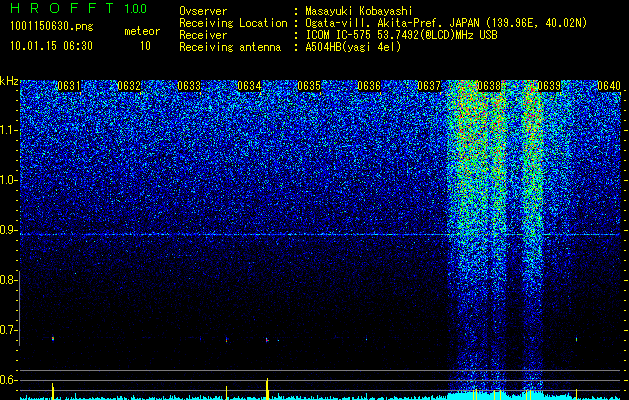Click observer name Masayuki Kobayashi

(359, 11)
